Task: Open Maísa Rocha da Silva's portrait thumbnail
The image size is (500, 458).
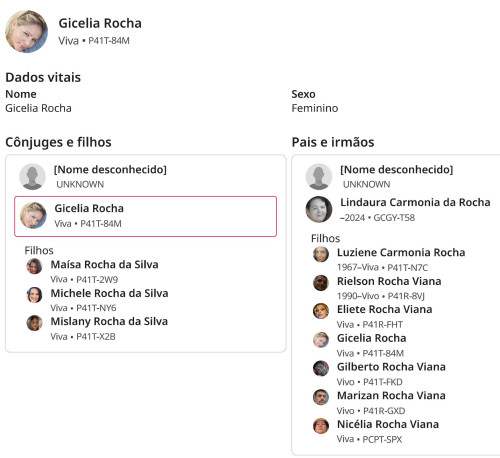Action: pyautogui.click(x=34, y=266)
